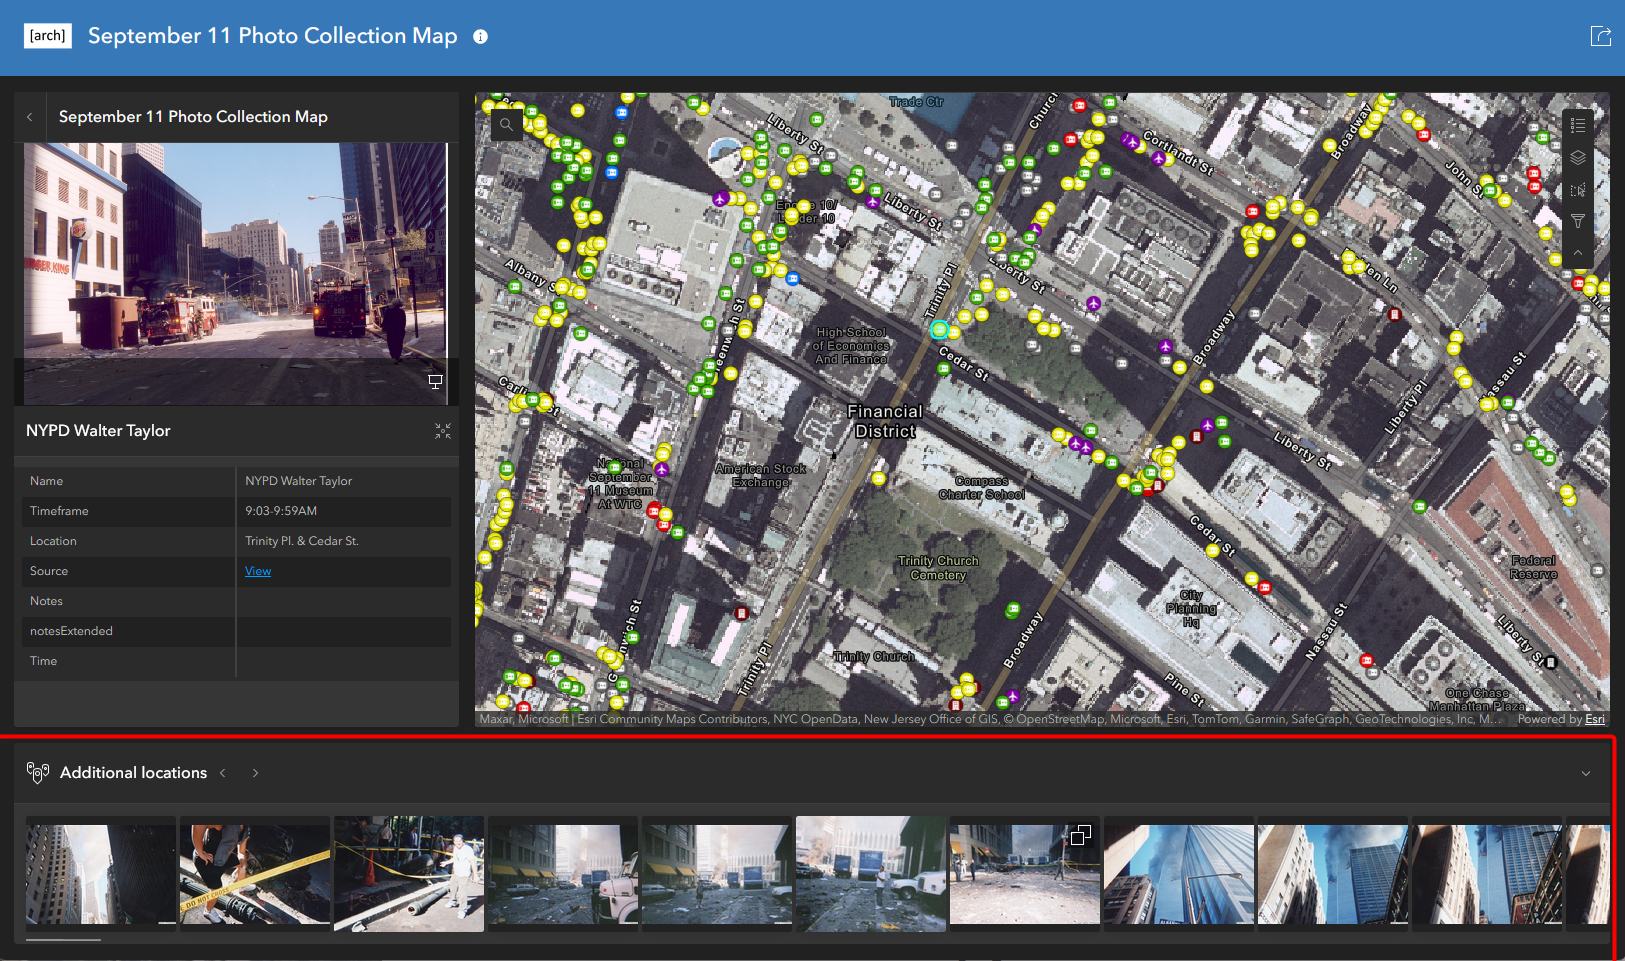The height and width of the screenshot is (961, 1625).
Task: Click the 'Notes' field label
Action: pos(46,601)
